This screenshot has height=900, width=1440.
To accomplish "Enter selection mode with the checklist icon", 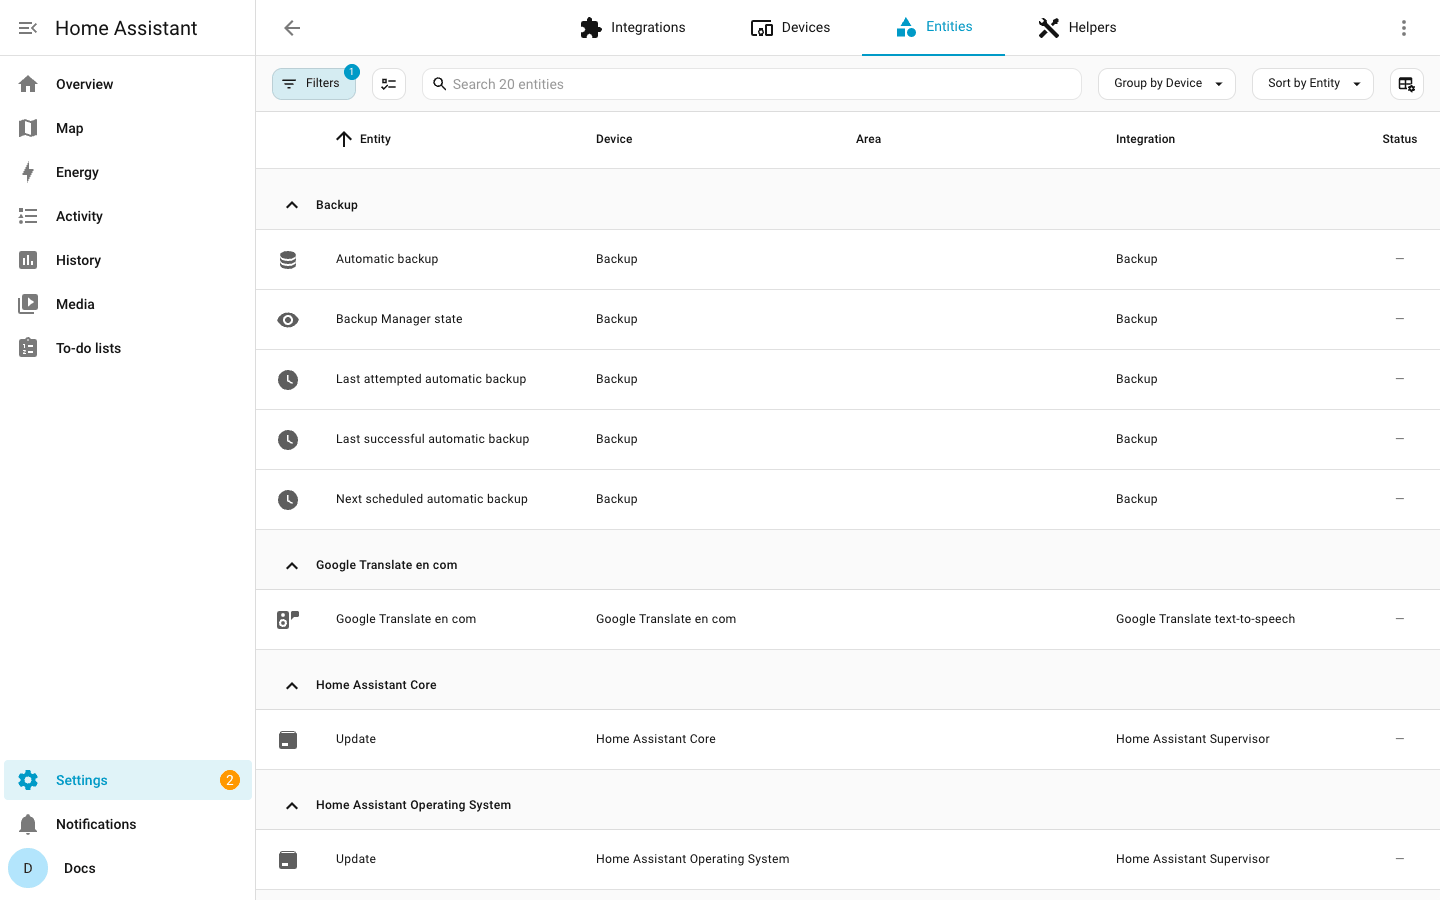I will 389,84.
